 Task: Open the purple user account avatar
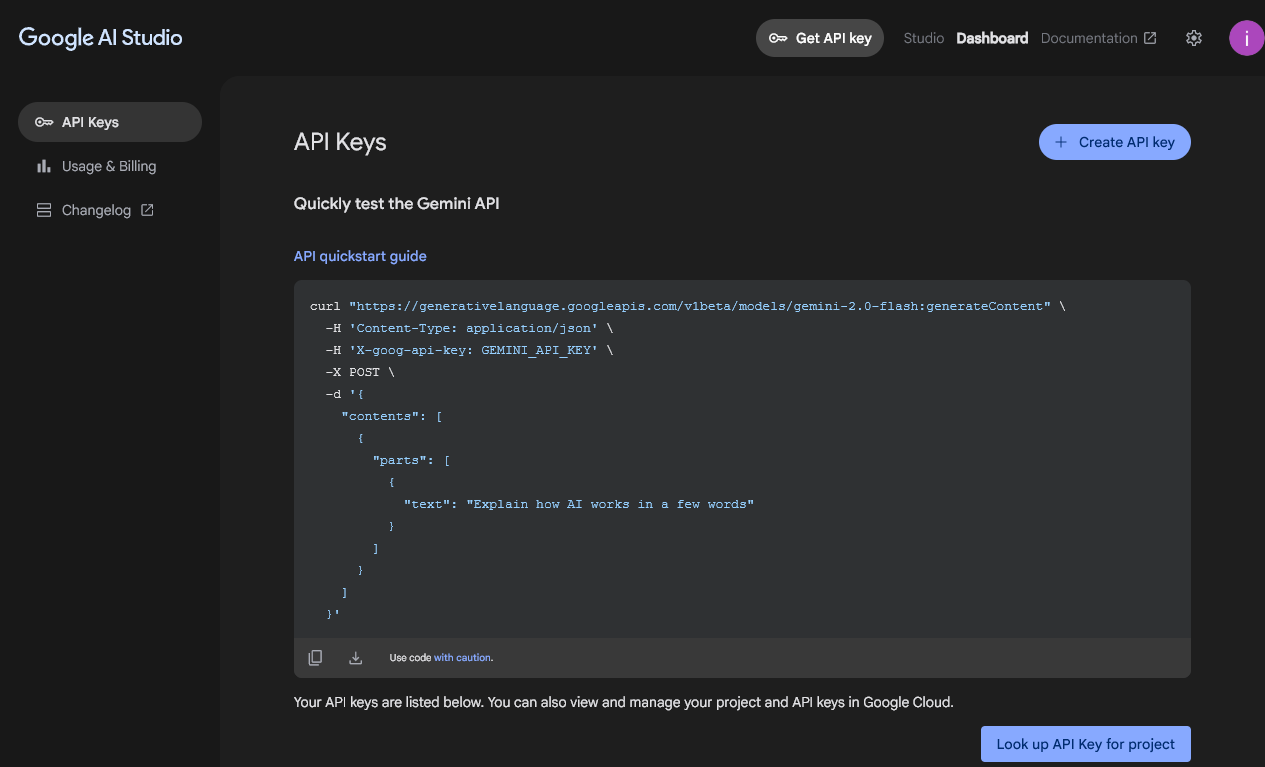pos(1246,38)
